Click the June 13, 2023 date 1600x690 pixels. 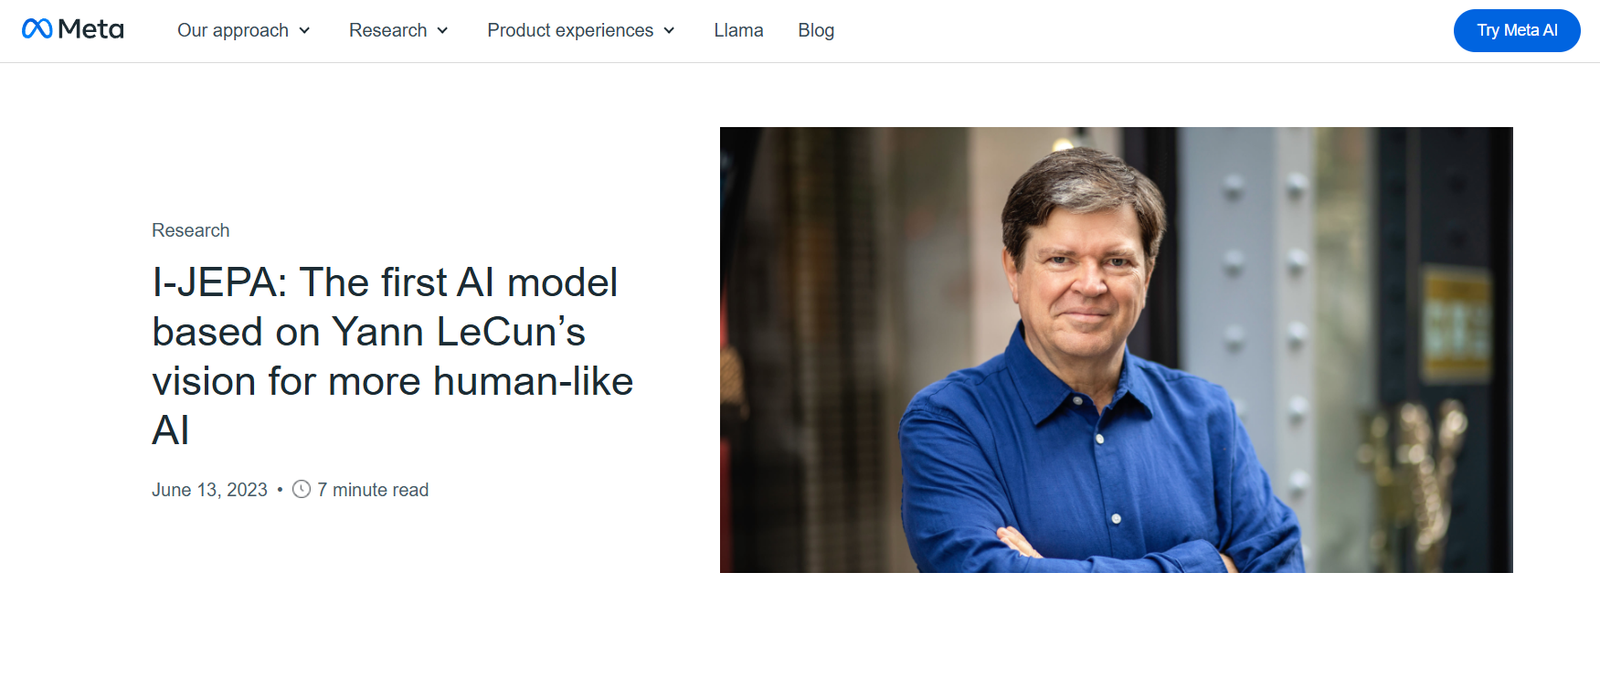pyautogui.click(x=210, y=490)
